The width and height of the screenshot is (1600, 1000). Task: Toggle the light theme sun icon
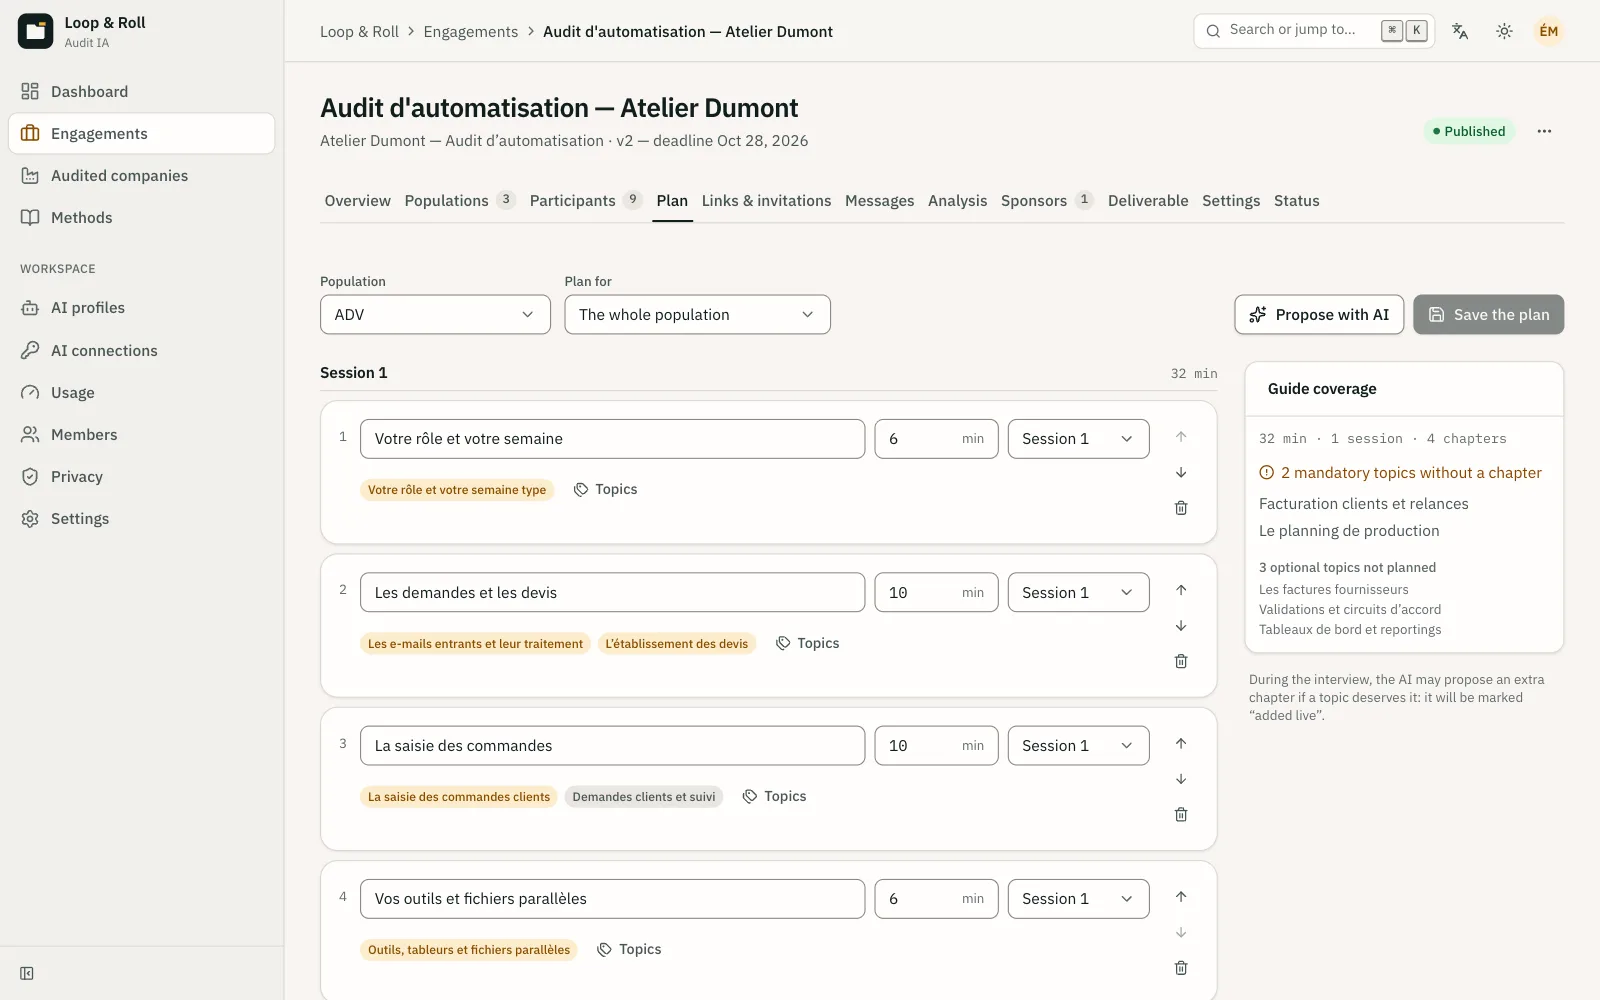pyautogui.click(x=1504, y=31)
